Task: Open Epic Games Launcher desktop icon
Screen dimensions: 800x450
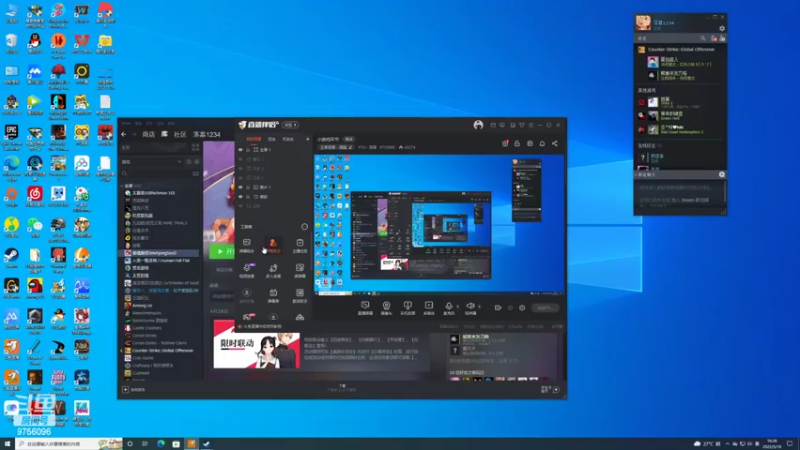Action: tap(11, 135)
